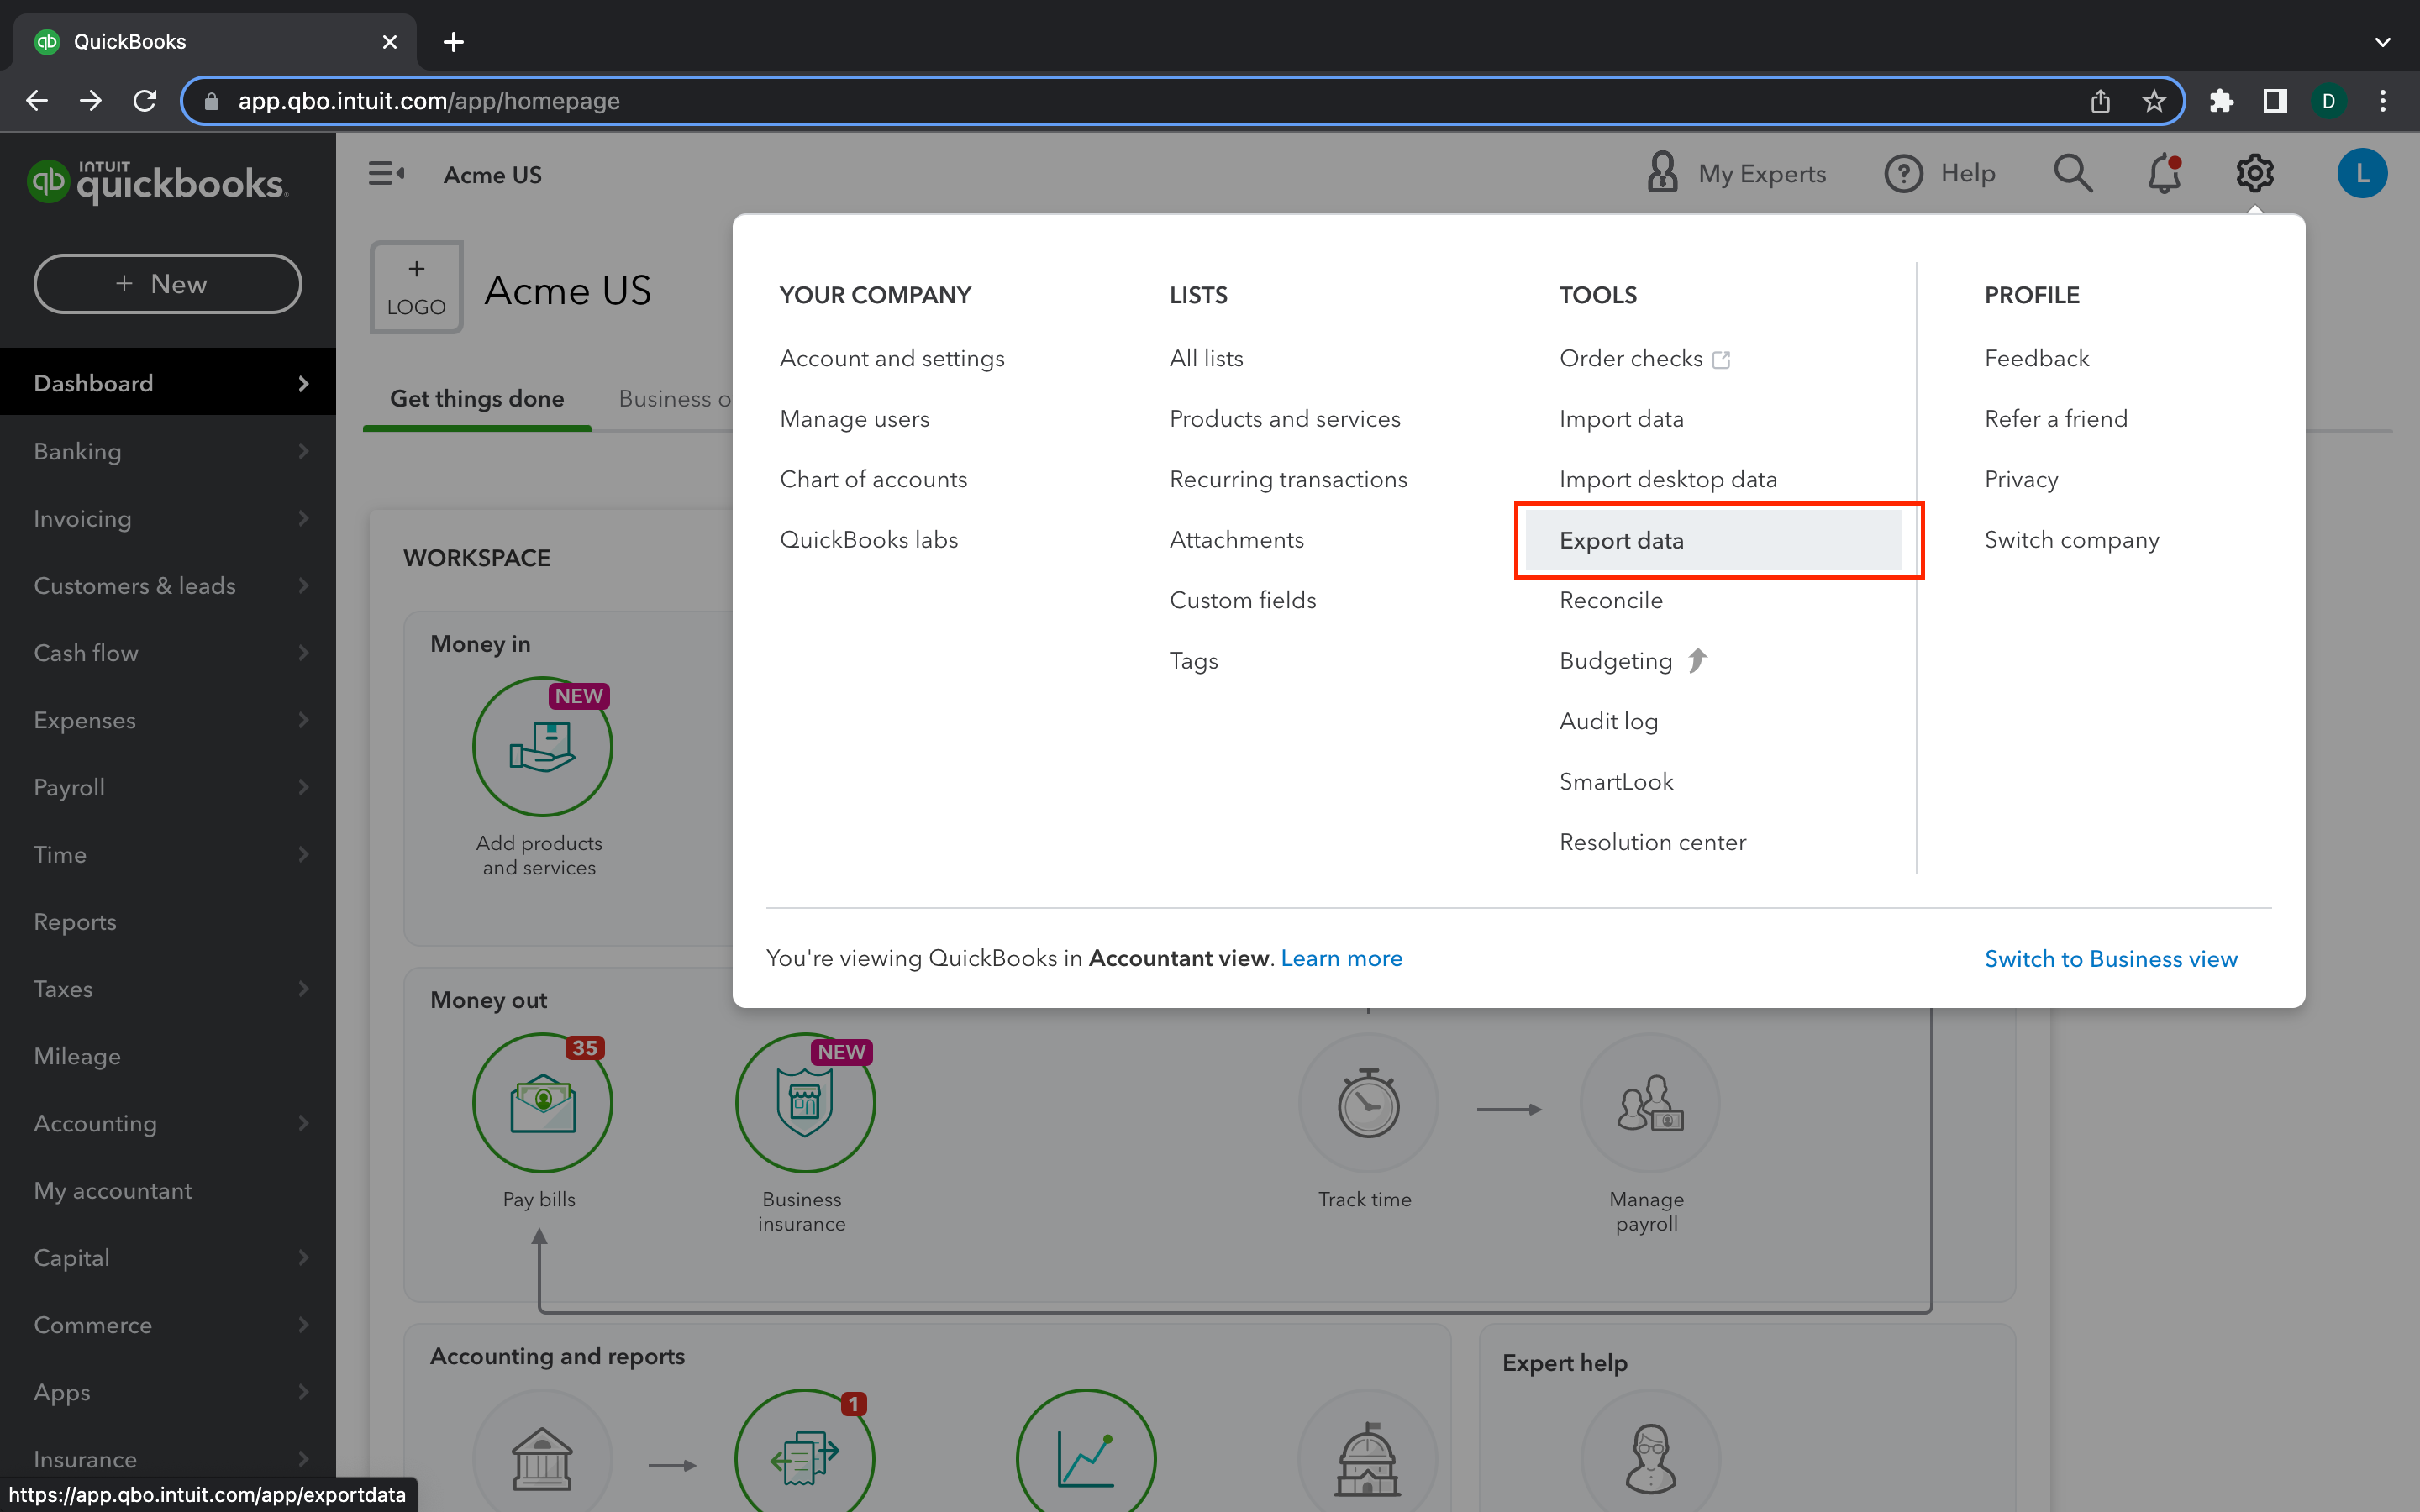Add a company logo
Image resolution: width=2420 pixels, height=1512 pixels.
click(416, 287)
